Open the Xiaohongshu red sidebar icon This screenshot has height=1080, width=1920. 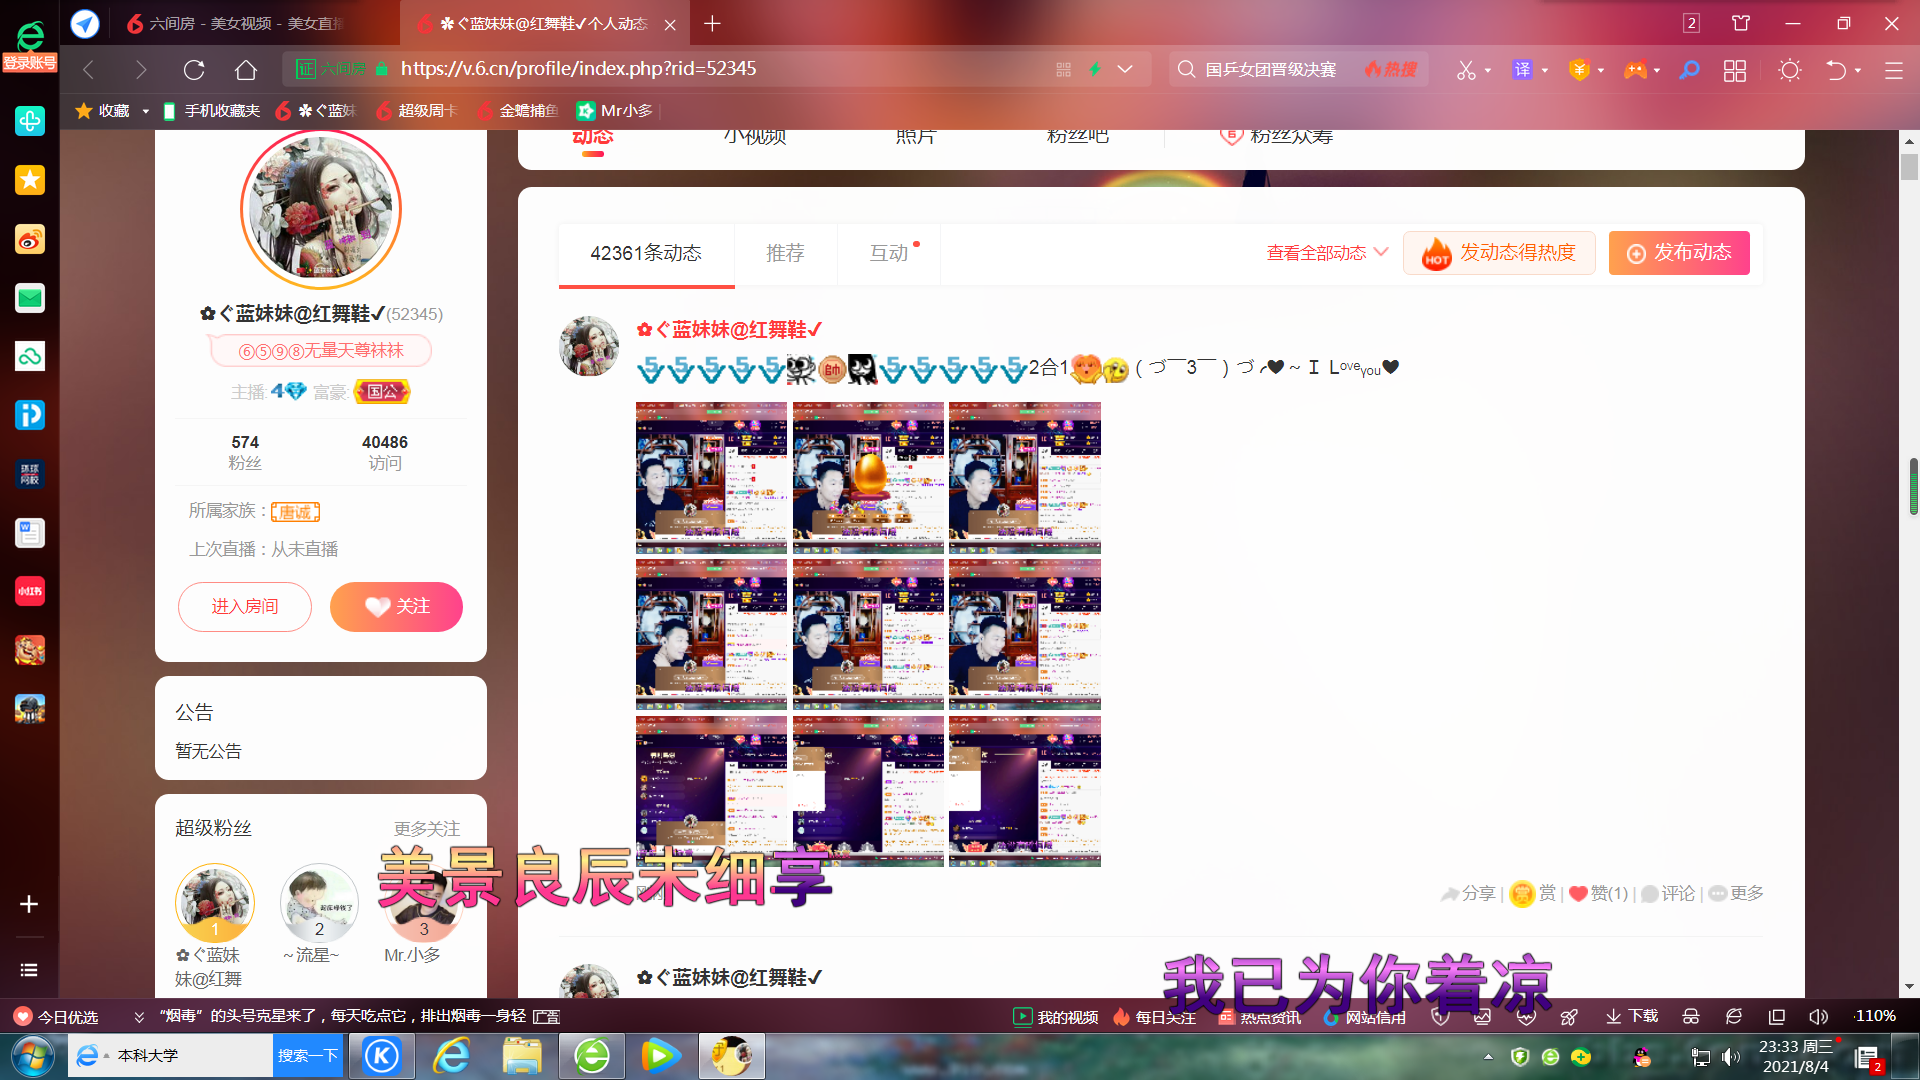30,591
